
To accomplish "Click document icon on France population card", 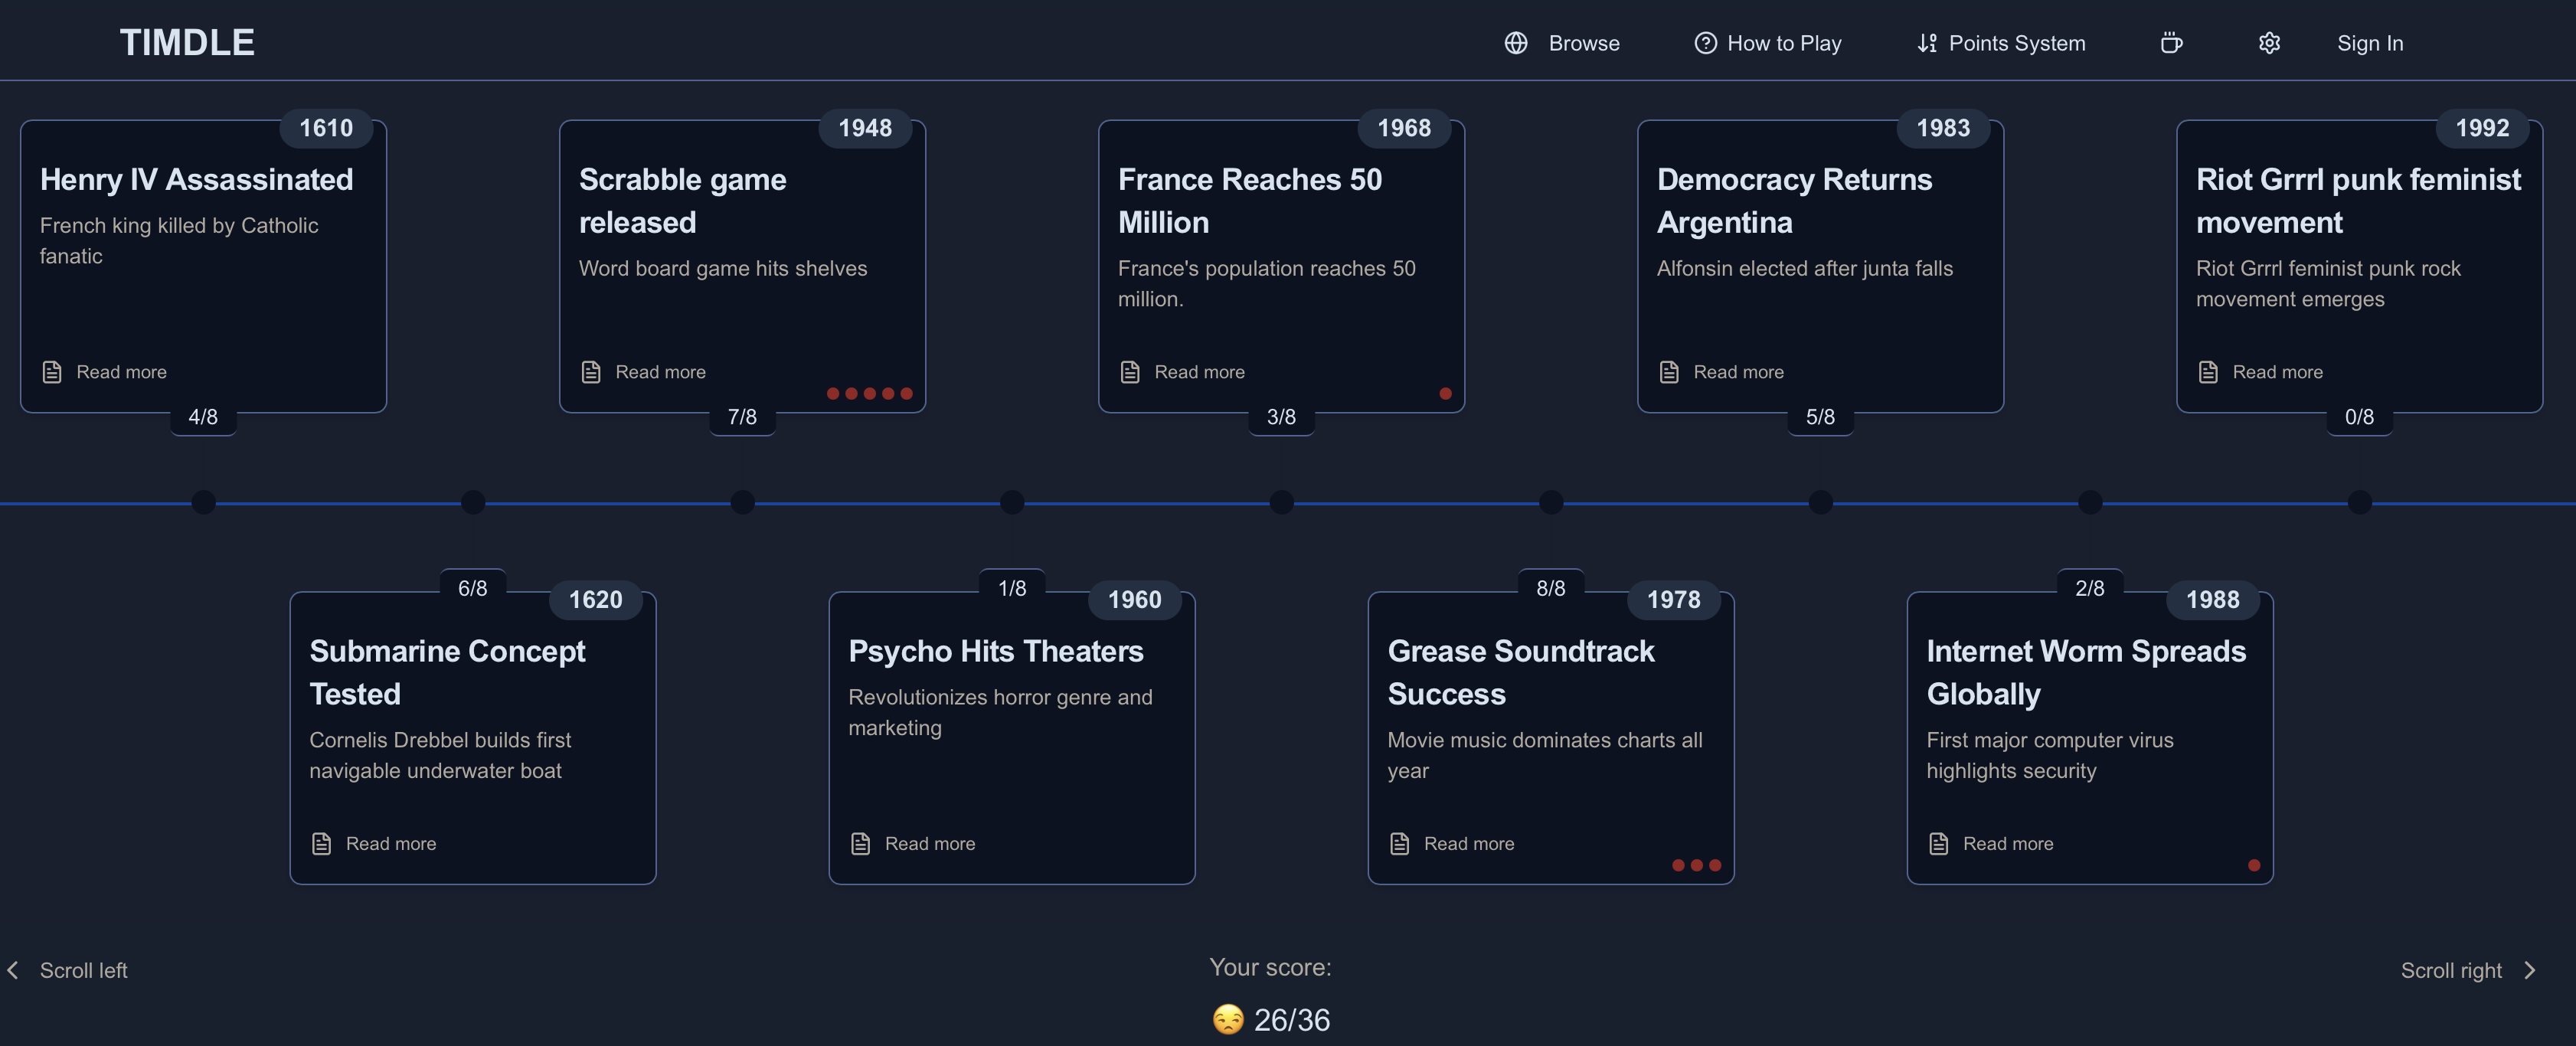I will pos(1130,372).
